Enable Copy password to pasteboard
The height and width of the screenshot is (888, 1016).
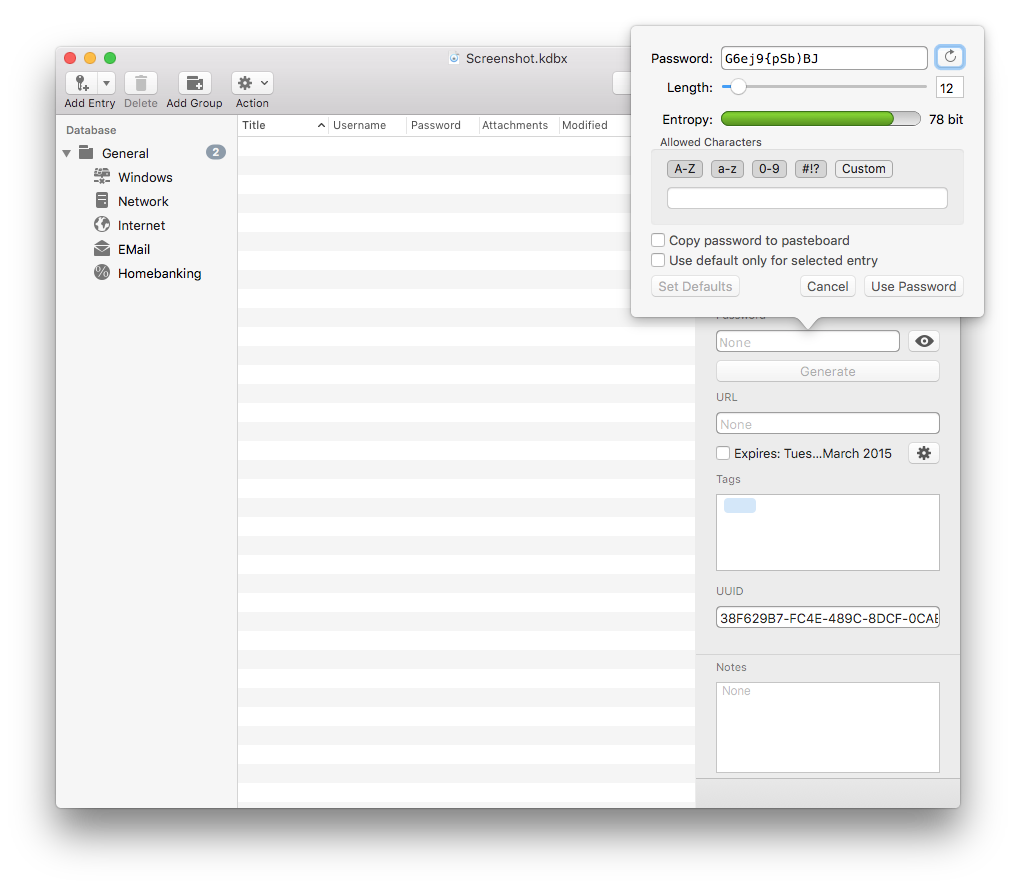pyautogui.click(x=658, y=240)
